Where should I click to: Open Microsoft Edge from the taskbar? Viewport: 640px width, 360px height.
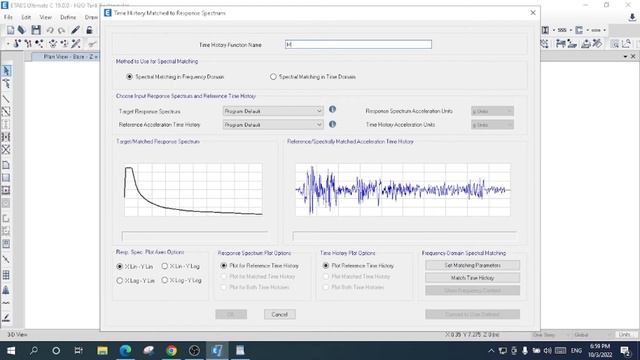tap(125, 350)
